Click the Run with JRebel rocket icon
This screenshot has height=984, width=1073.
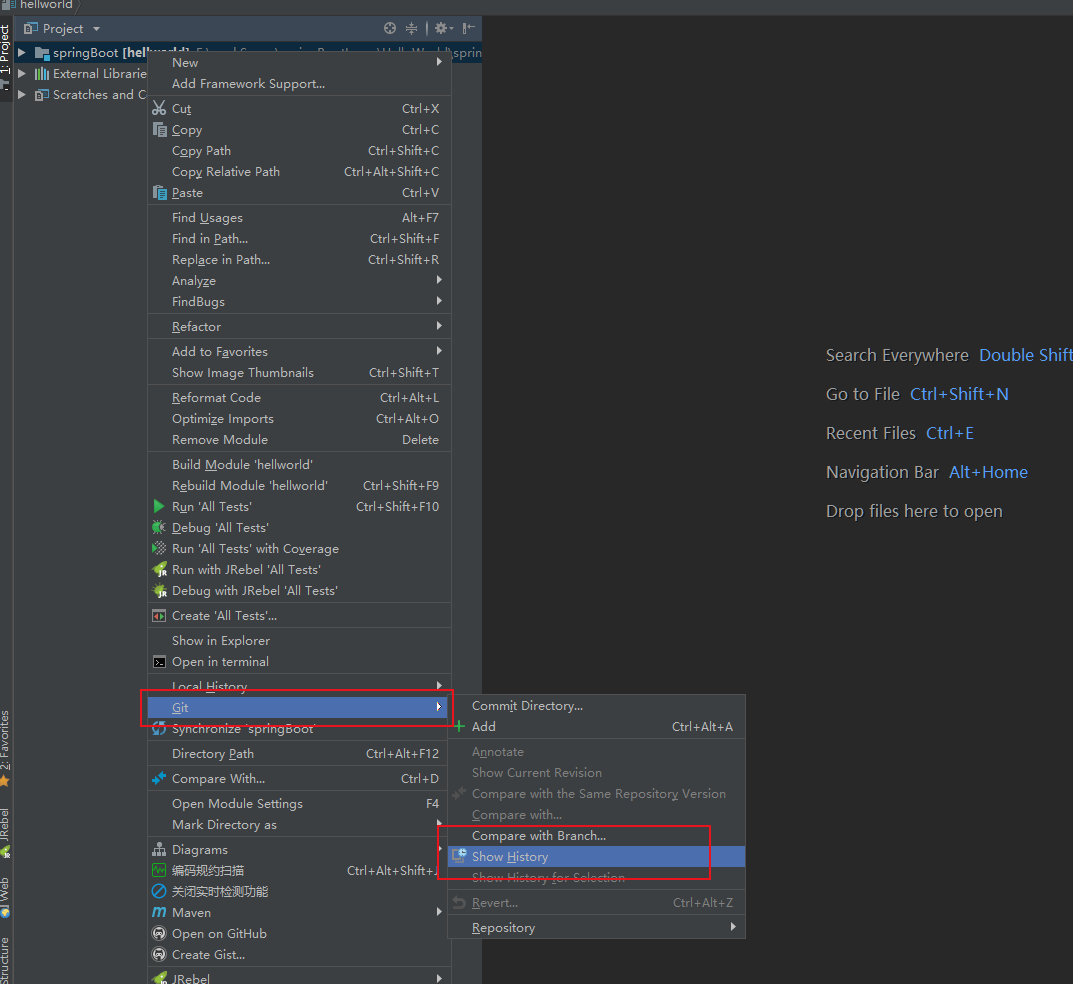pyautogui.click(x=159, y=569)
